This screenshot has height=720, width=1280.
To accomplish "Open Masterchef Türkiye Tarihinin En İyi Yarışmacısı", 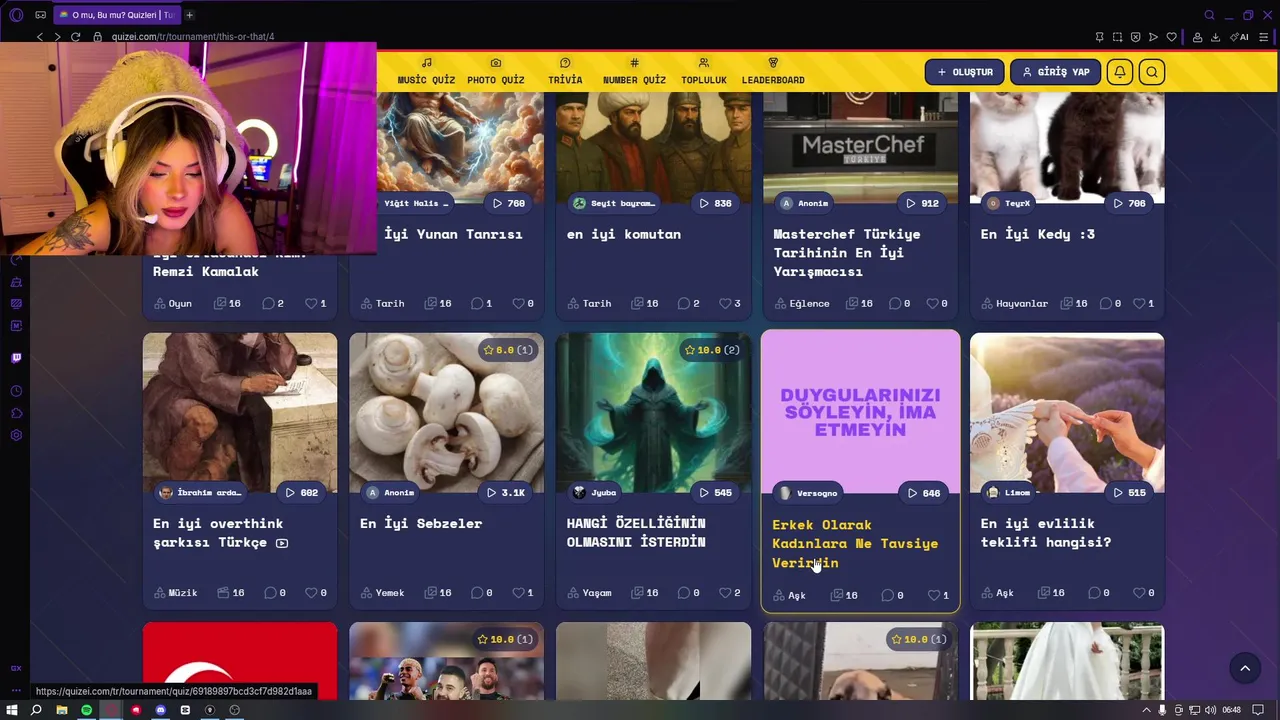I will click(847, 252).
